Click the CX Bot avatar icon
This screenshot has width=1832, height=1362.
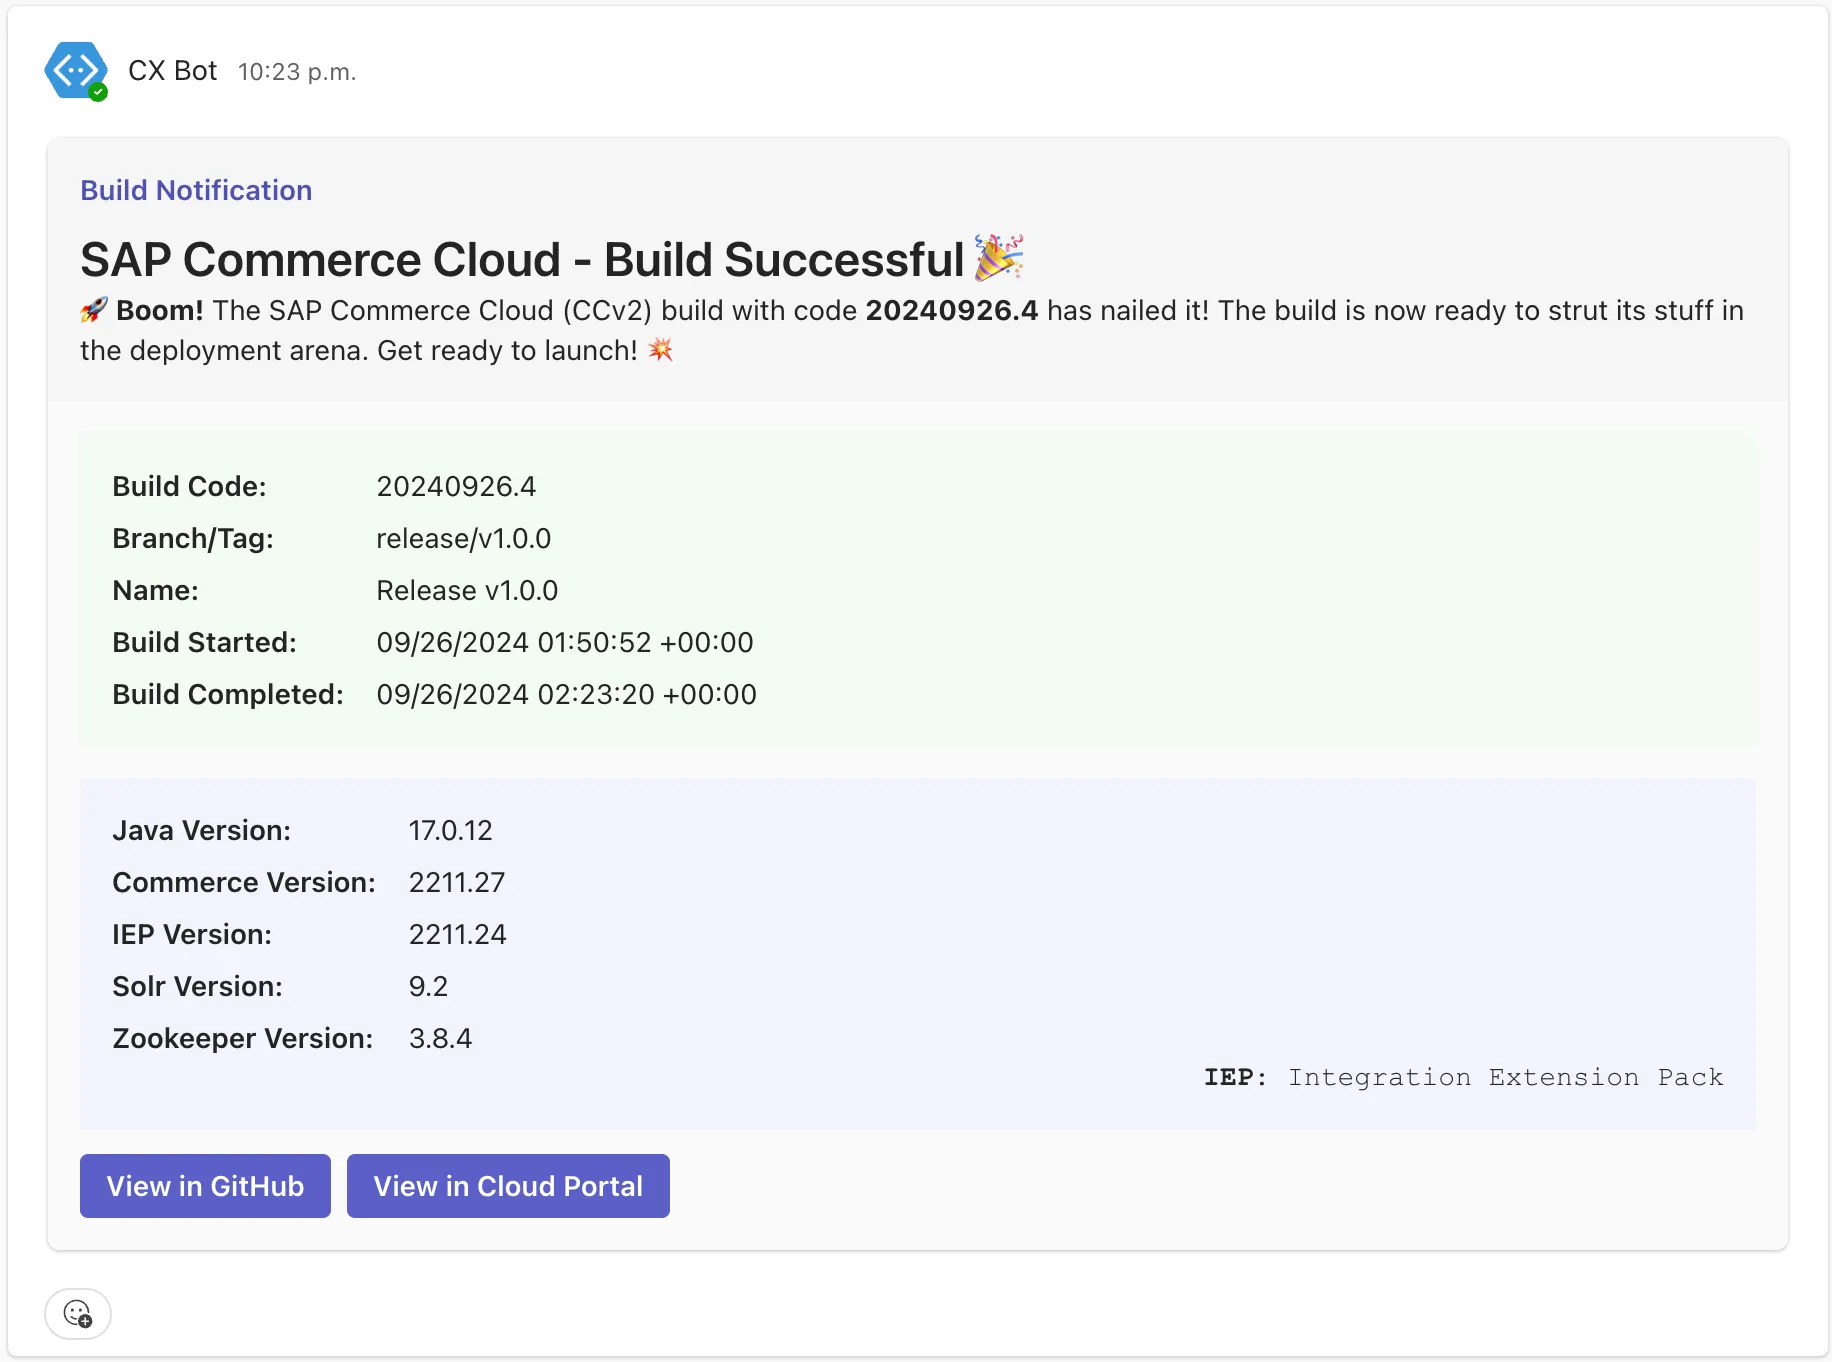coord(75,70)
